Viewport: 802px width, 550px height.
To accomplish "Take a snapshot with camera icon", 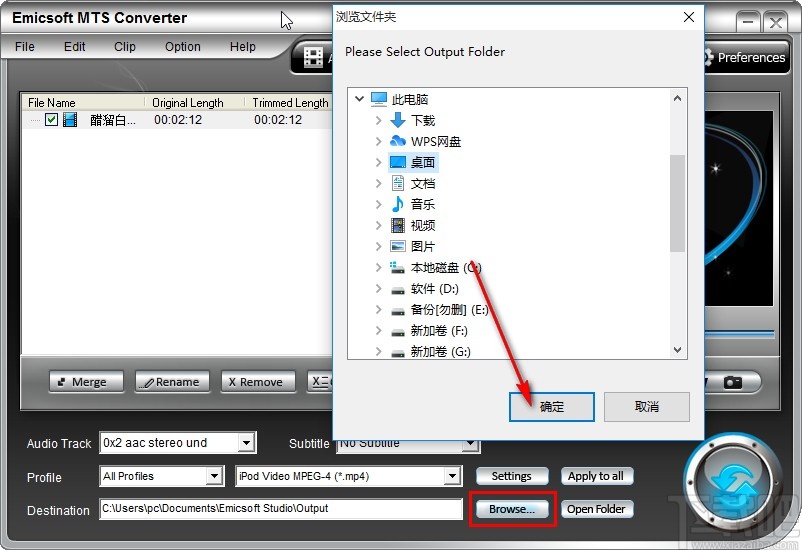I will click(x=732, y=382).
